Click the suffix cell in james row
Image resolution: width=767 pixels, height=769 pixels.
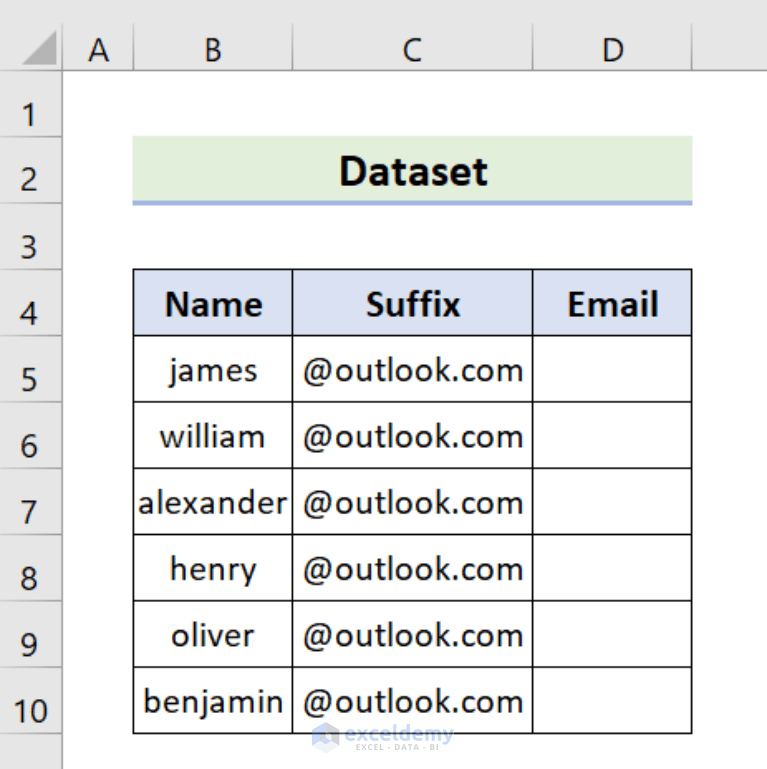(412, 369)
